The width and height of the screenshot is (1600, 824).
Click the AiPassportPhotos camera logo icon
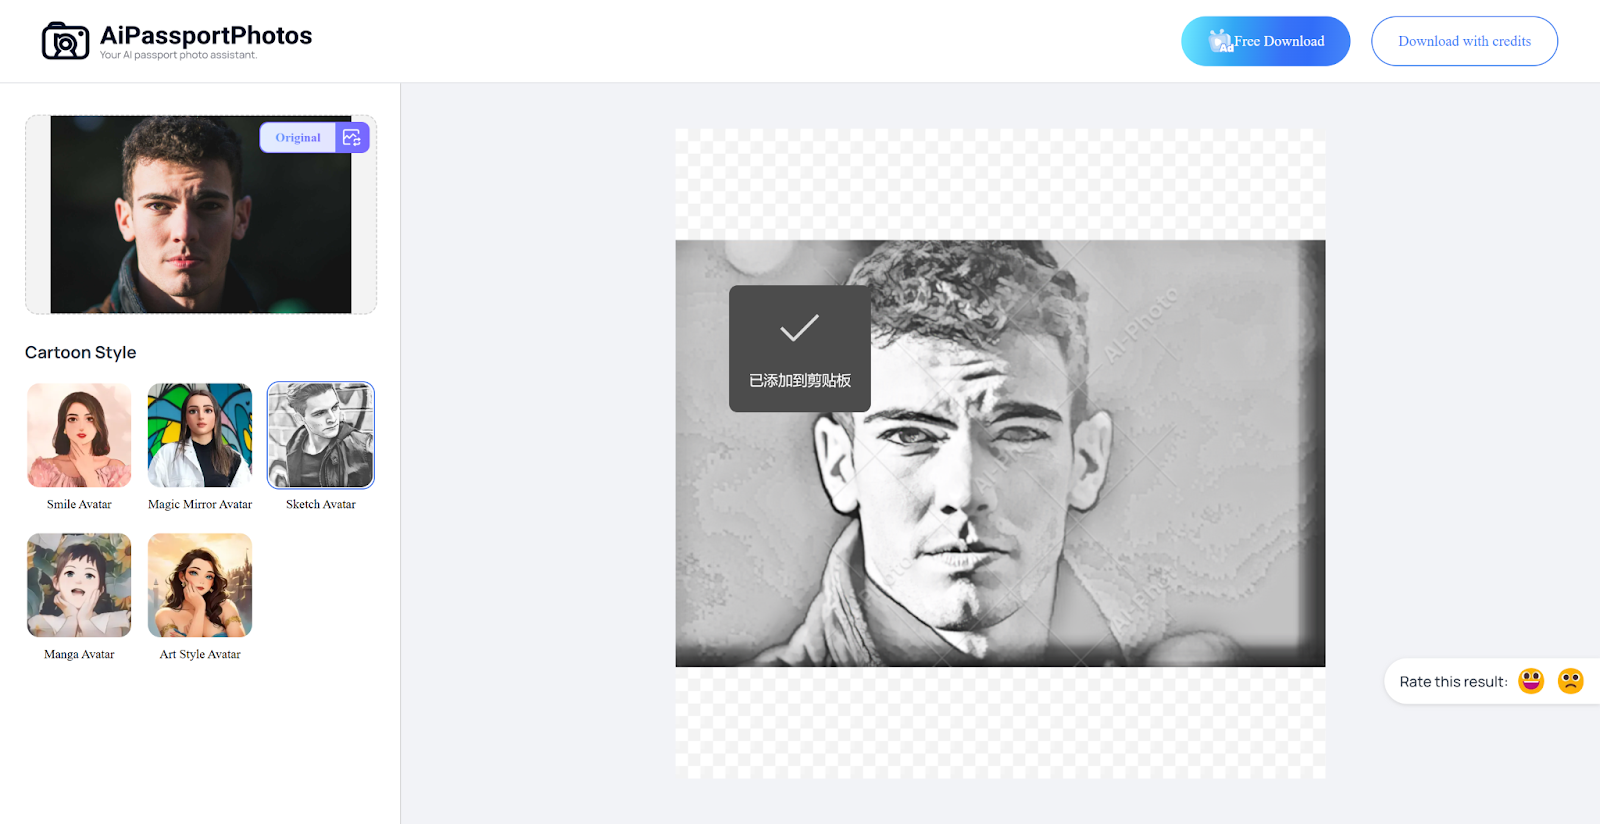(x=65, y=41)
